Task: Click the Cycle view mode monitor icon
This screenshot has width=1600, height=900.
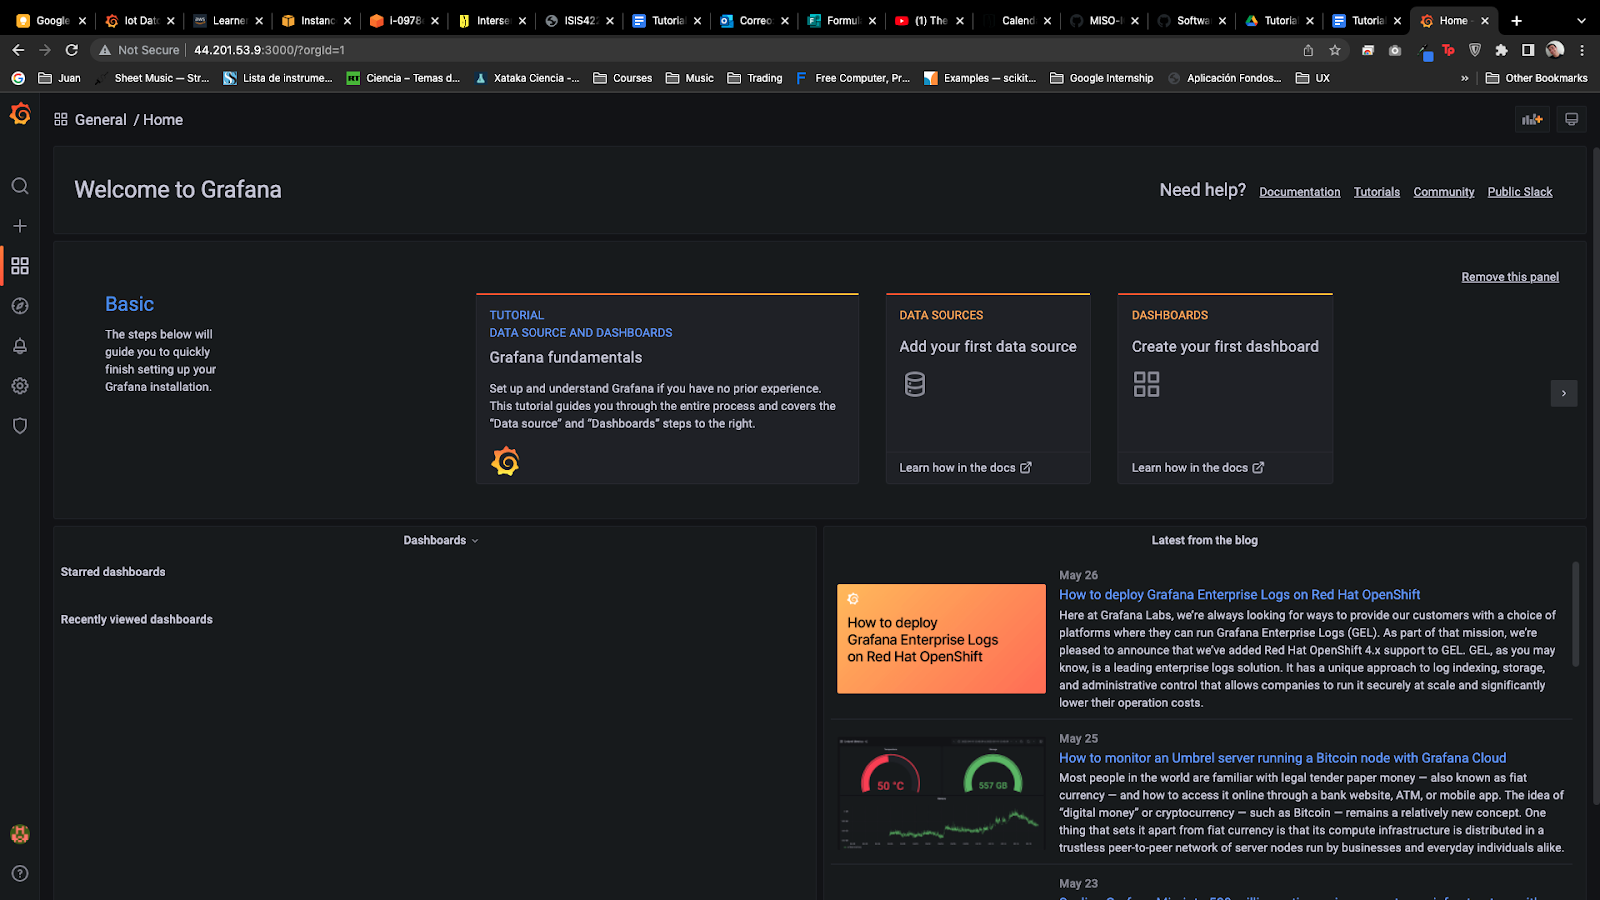Action: coord(1571,119)
